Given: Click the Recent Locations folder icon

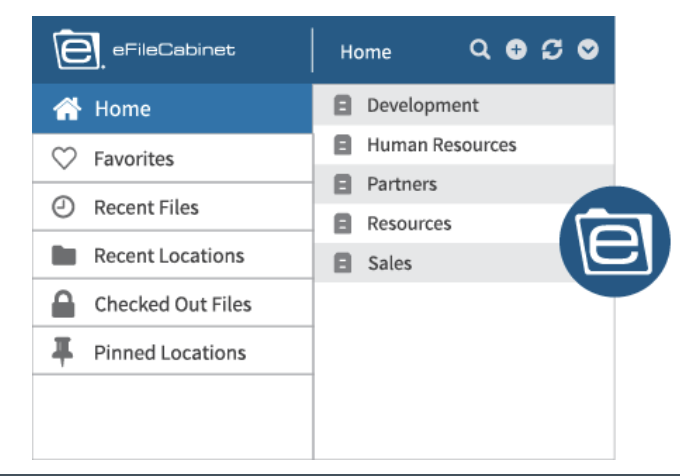Looking at the screenshot, I should click(x=63, y=256).
